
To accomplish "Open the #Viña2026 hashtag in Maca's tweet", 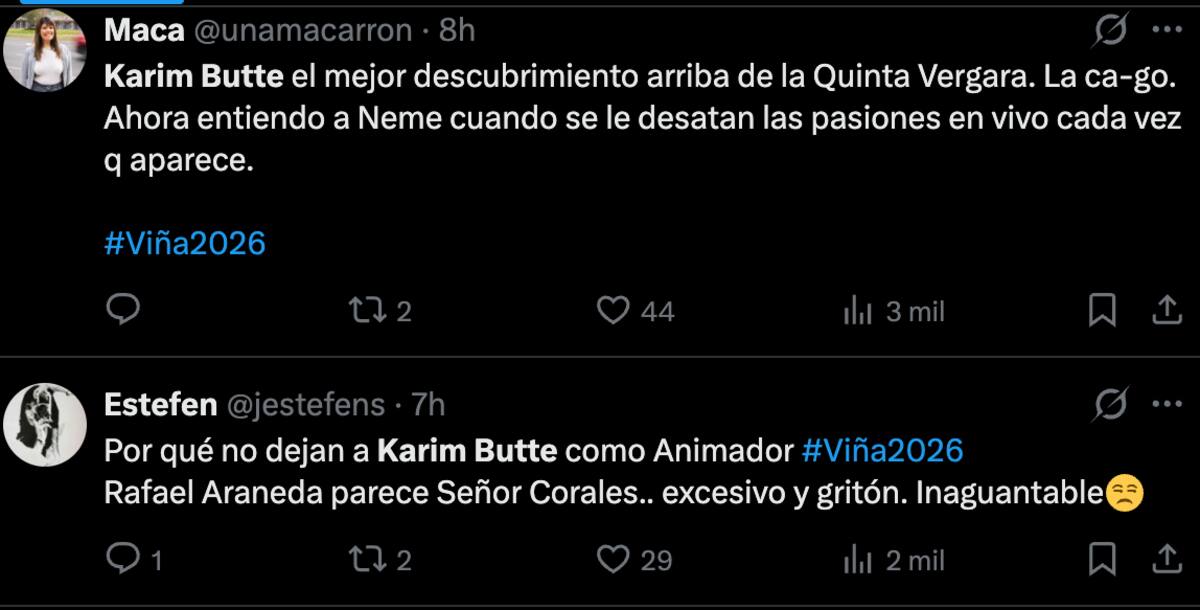I will click(185, 242).
